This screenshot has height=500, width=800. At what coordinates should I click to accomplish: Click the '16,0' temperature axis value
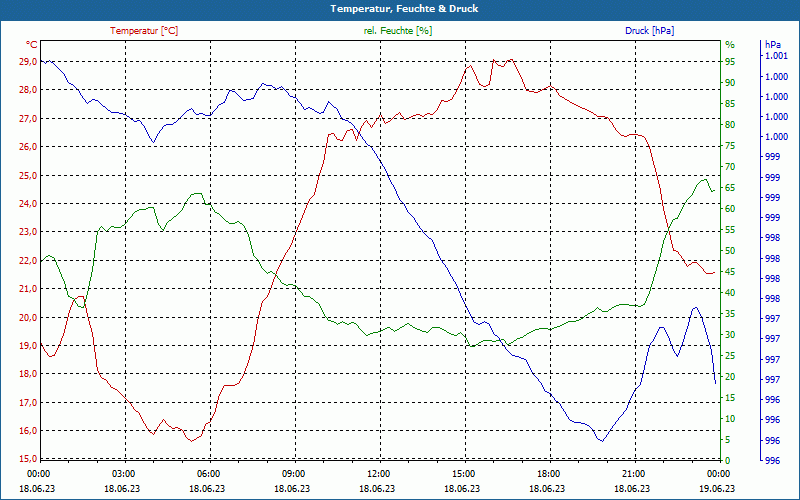[28, 431]
